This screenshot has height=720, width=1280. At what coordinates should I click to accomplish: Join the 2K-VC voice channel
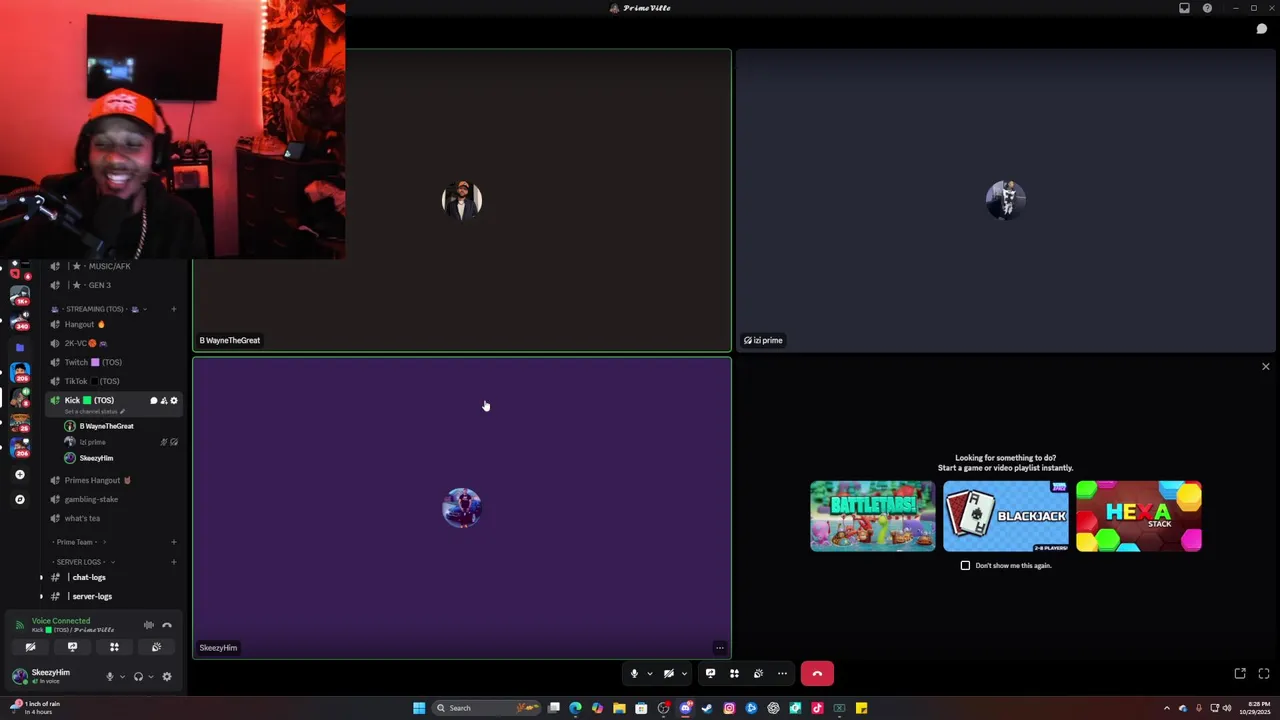pos(114,343)
